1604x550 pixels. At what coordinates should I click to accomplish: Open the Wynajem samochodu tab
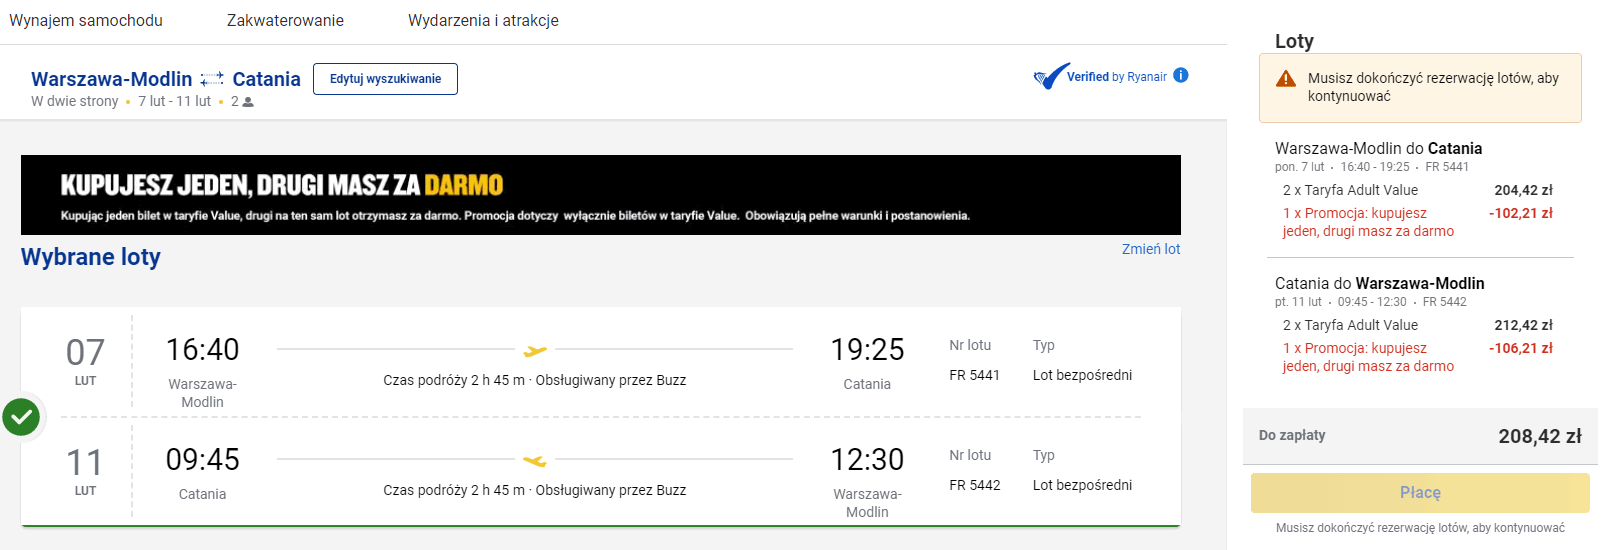tap(86, 20)
